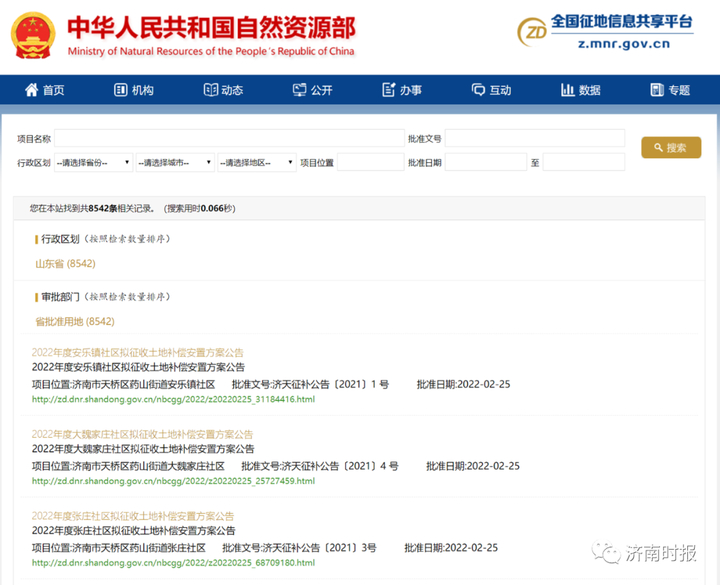
Task: Click the 公开 disclosure monitor icon
Action: [299, 90]
